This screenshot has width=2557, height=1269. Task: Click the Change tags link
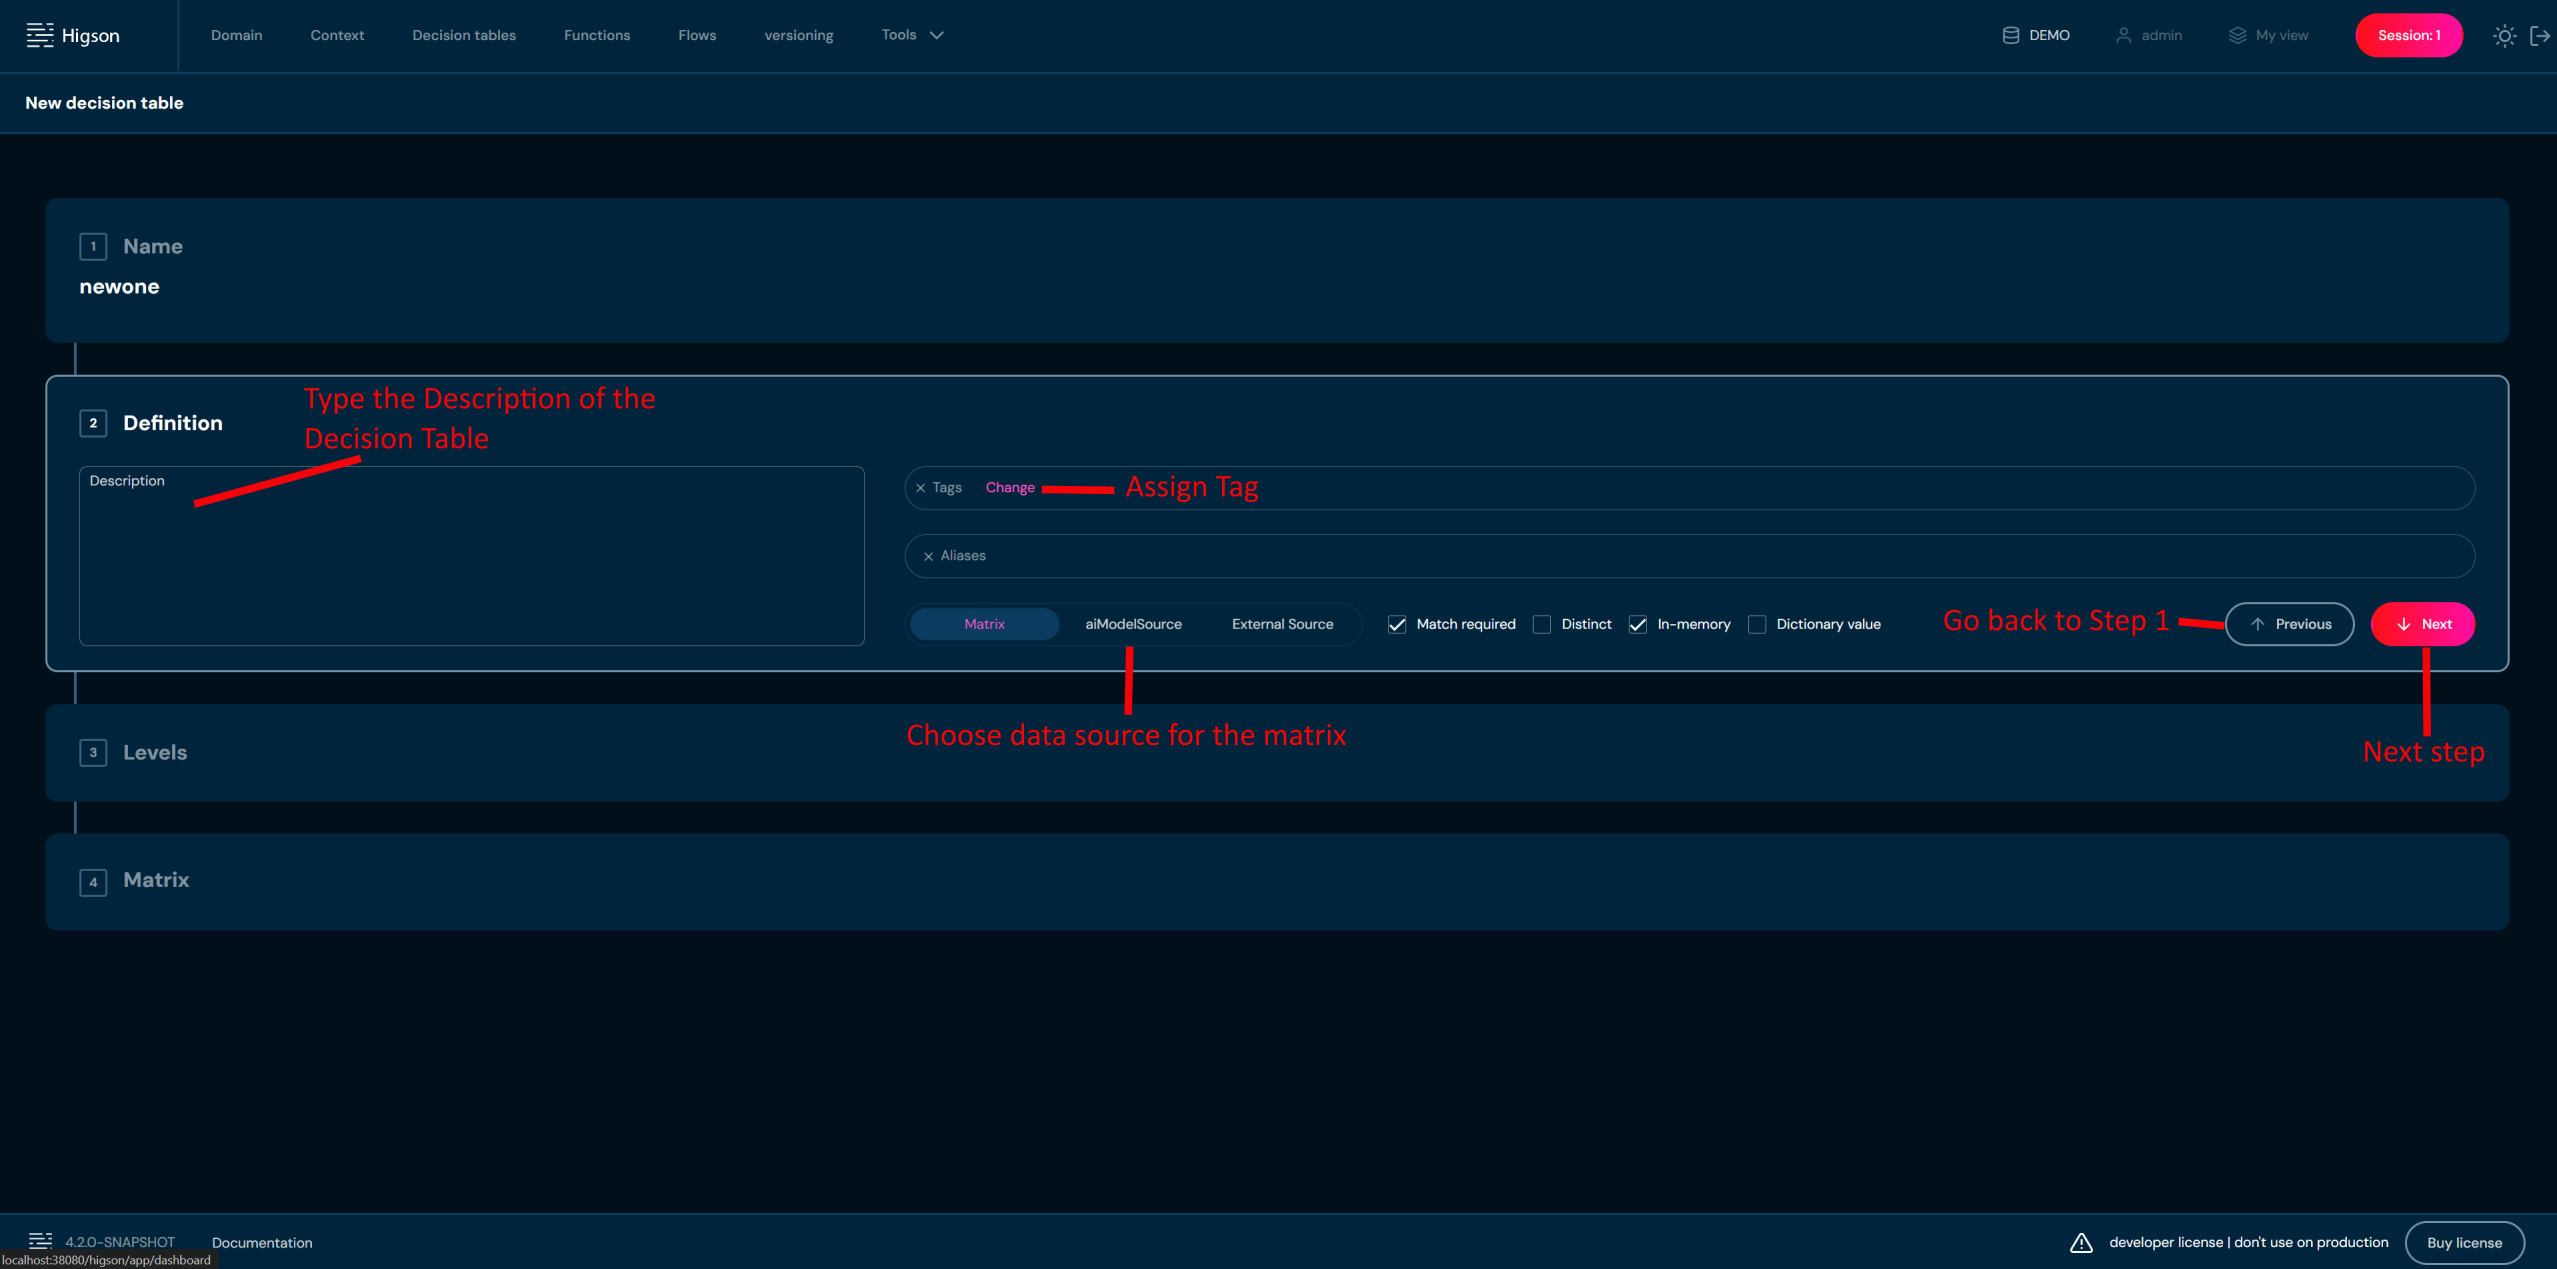point(1010,488)
